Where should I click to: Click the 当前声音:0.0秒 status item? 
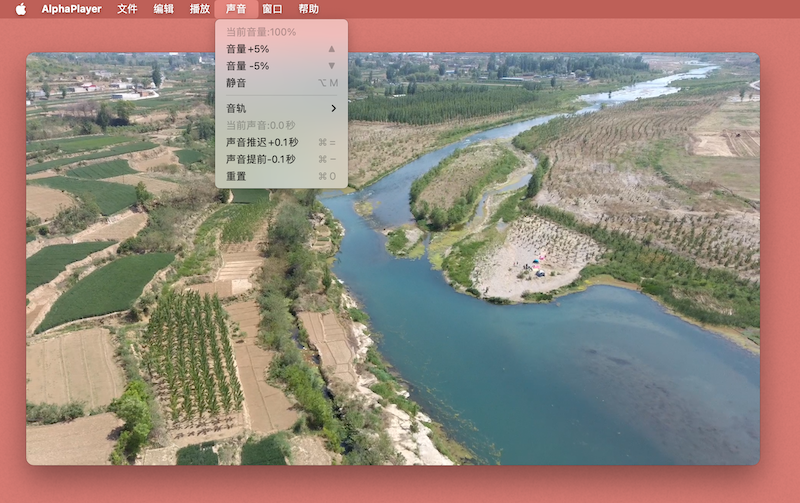261,125
